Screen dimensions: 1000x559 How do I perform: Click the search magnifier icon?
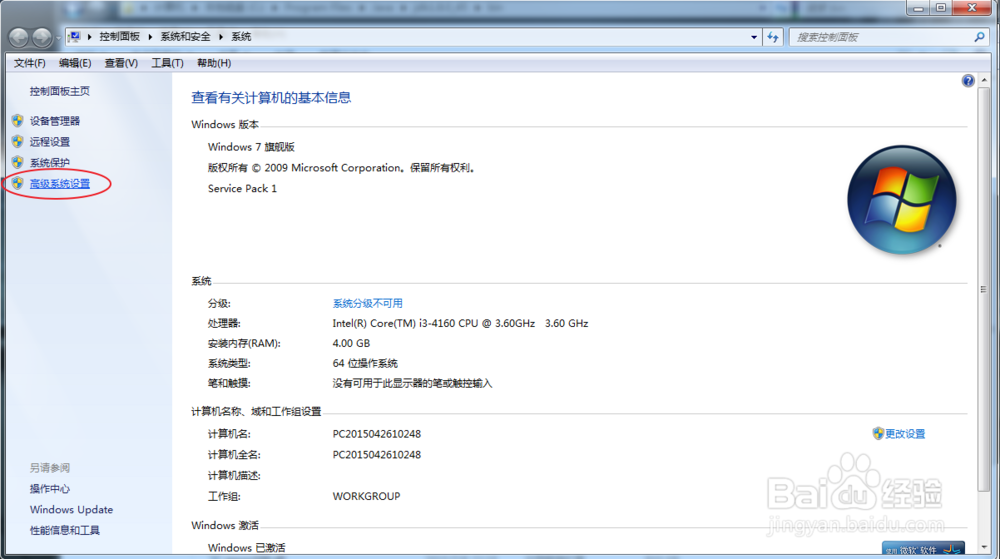[x=980, y=37]
